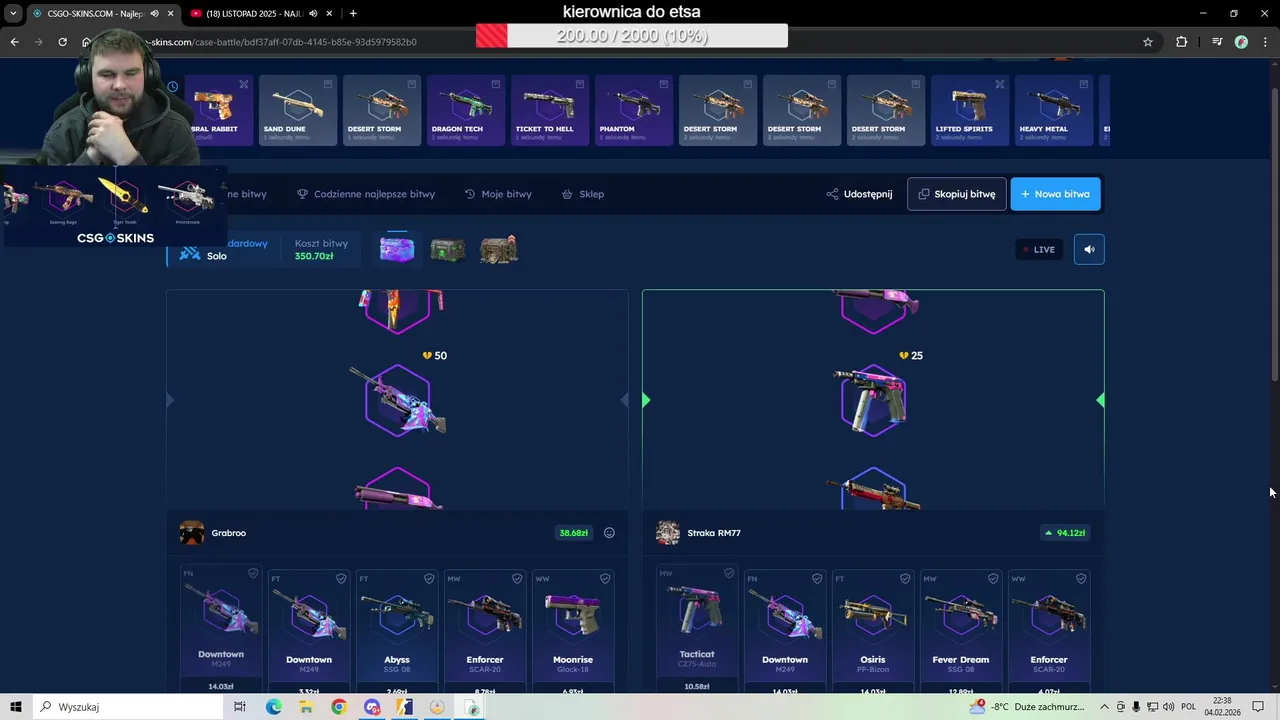Screen dimensions: 1280x720
Task: Toggle the shield check on the Fever Dream card
Action: point(993,578)
